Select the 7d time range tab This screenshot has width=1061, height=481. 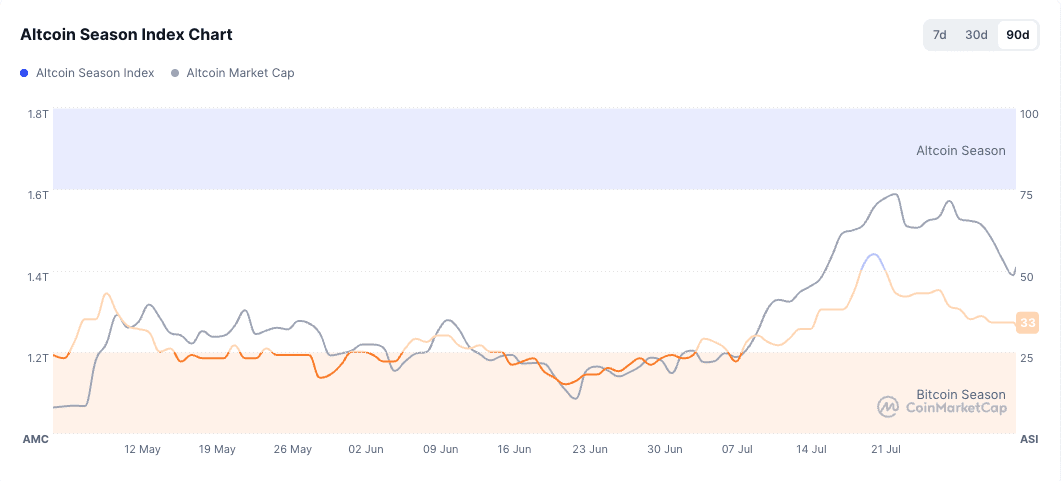click(940, 35)
